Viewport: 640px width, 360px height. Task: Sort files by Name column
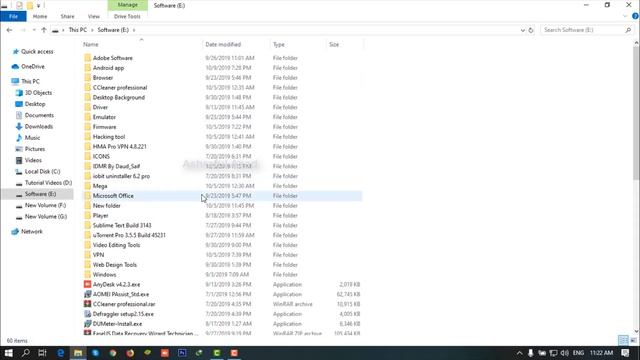click(x=91, y=44)
